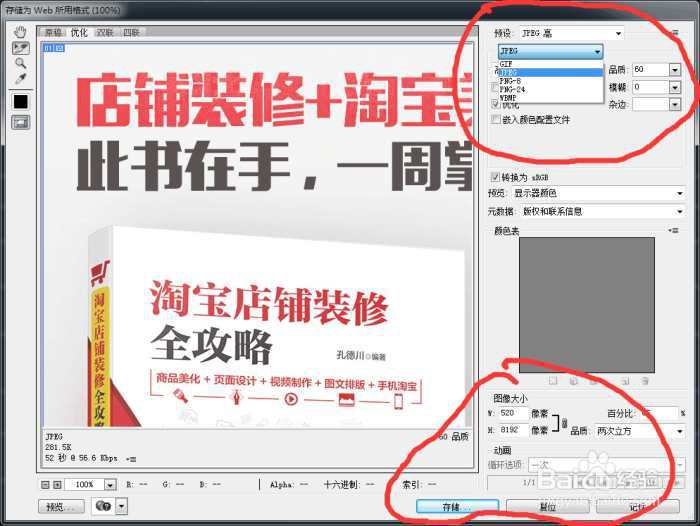Switch to the 原稿 tab
The height and width of the screenshot is (526, 700).
pos(53,33)
